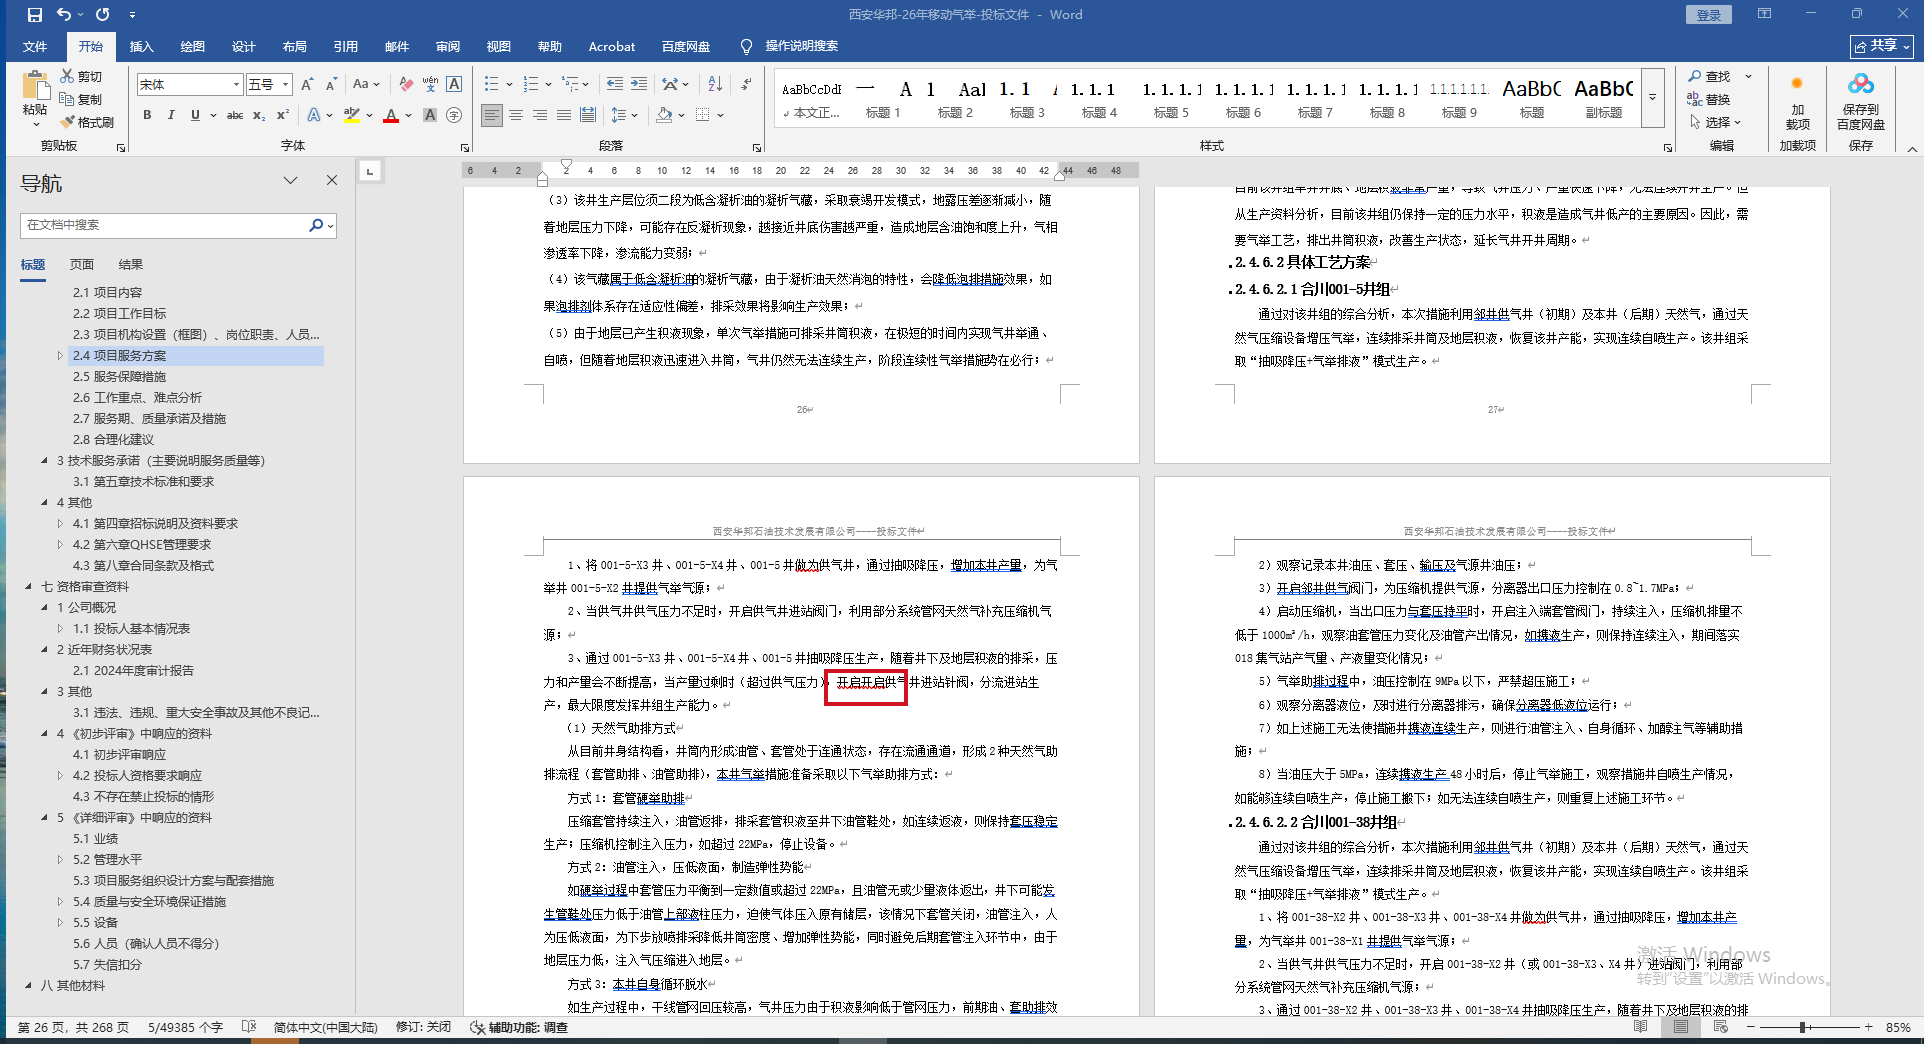The height and width of the screenshot is (1044, 1924).
Task: Activate the Format Painter (格式刷)
Action: [x=87, y=122]
